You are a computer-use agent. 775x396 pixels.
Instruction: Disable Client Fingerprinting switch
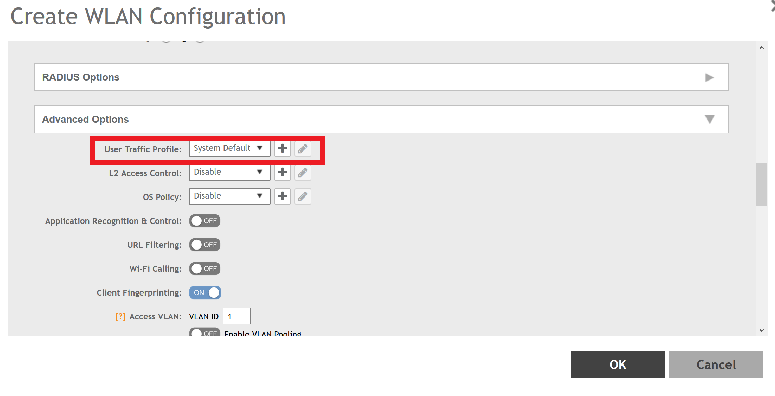[205, 293]
